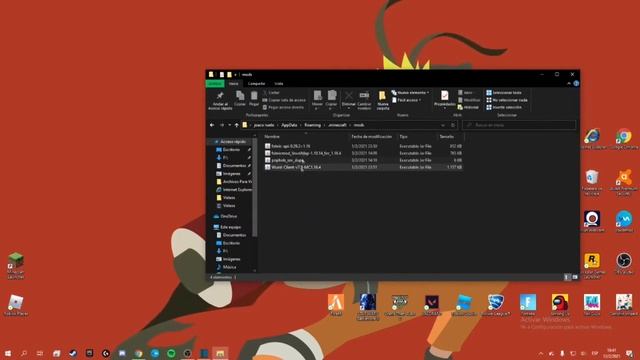Image resolution: width=640 pixels, height=360 pixels.
Task: Open Among Us desktop shortcut
Action: coord(560,305)
